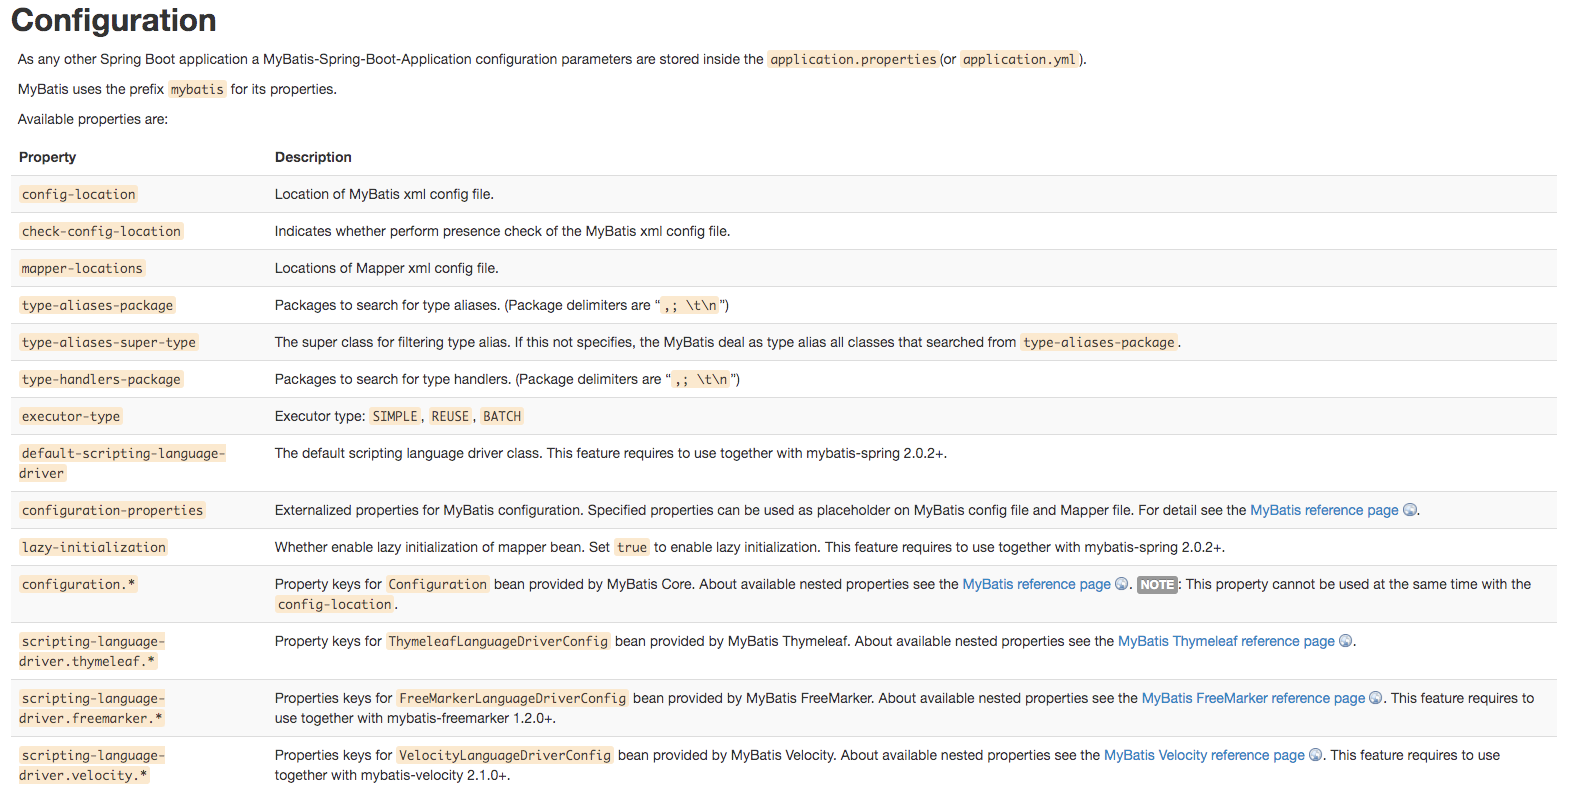Click the application.yml code text

[x=1019, y=59]
